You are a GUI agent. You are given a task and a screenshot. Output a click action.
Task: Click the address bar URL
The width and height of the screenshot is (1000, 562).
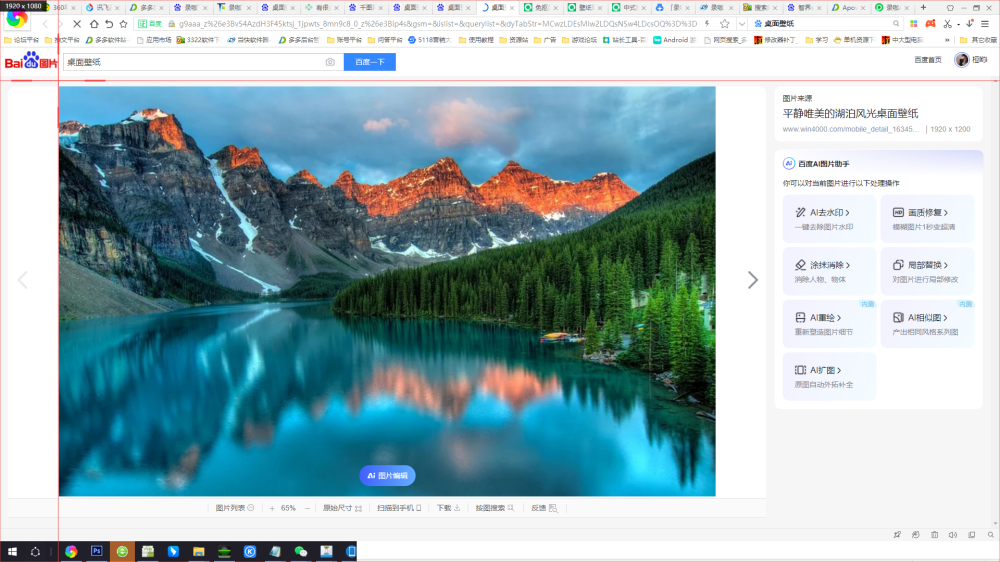(x=438, y=24)
